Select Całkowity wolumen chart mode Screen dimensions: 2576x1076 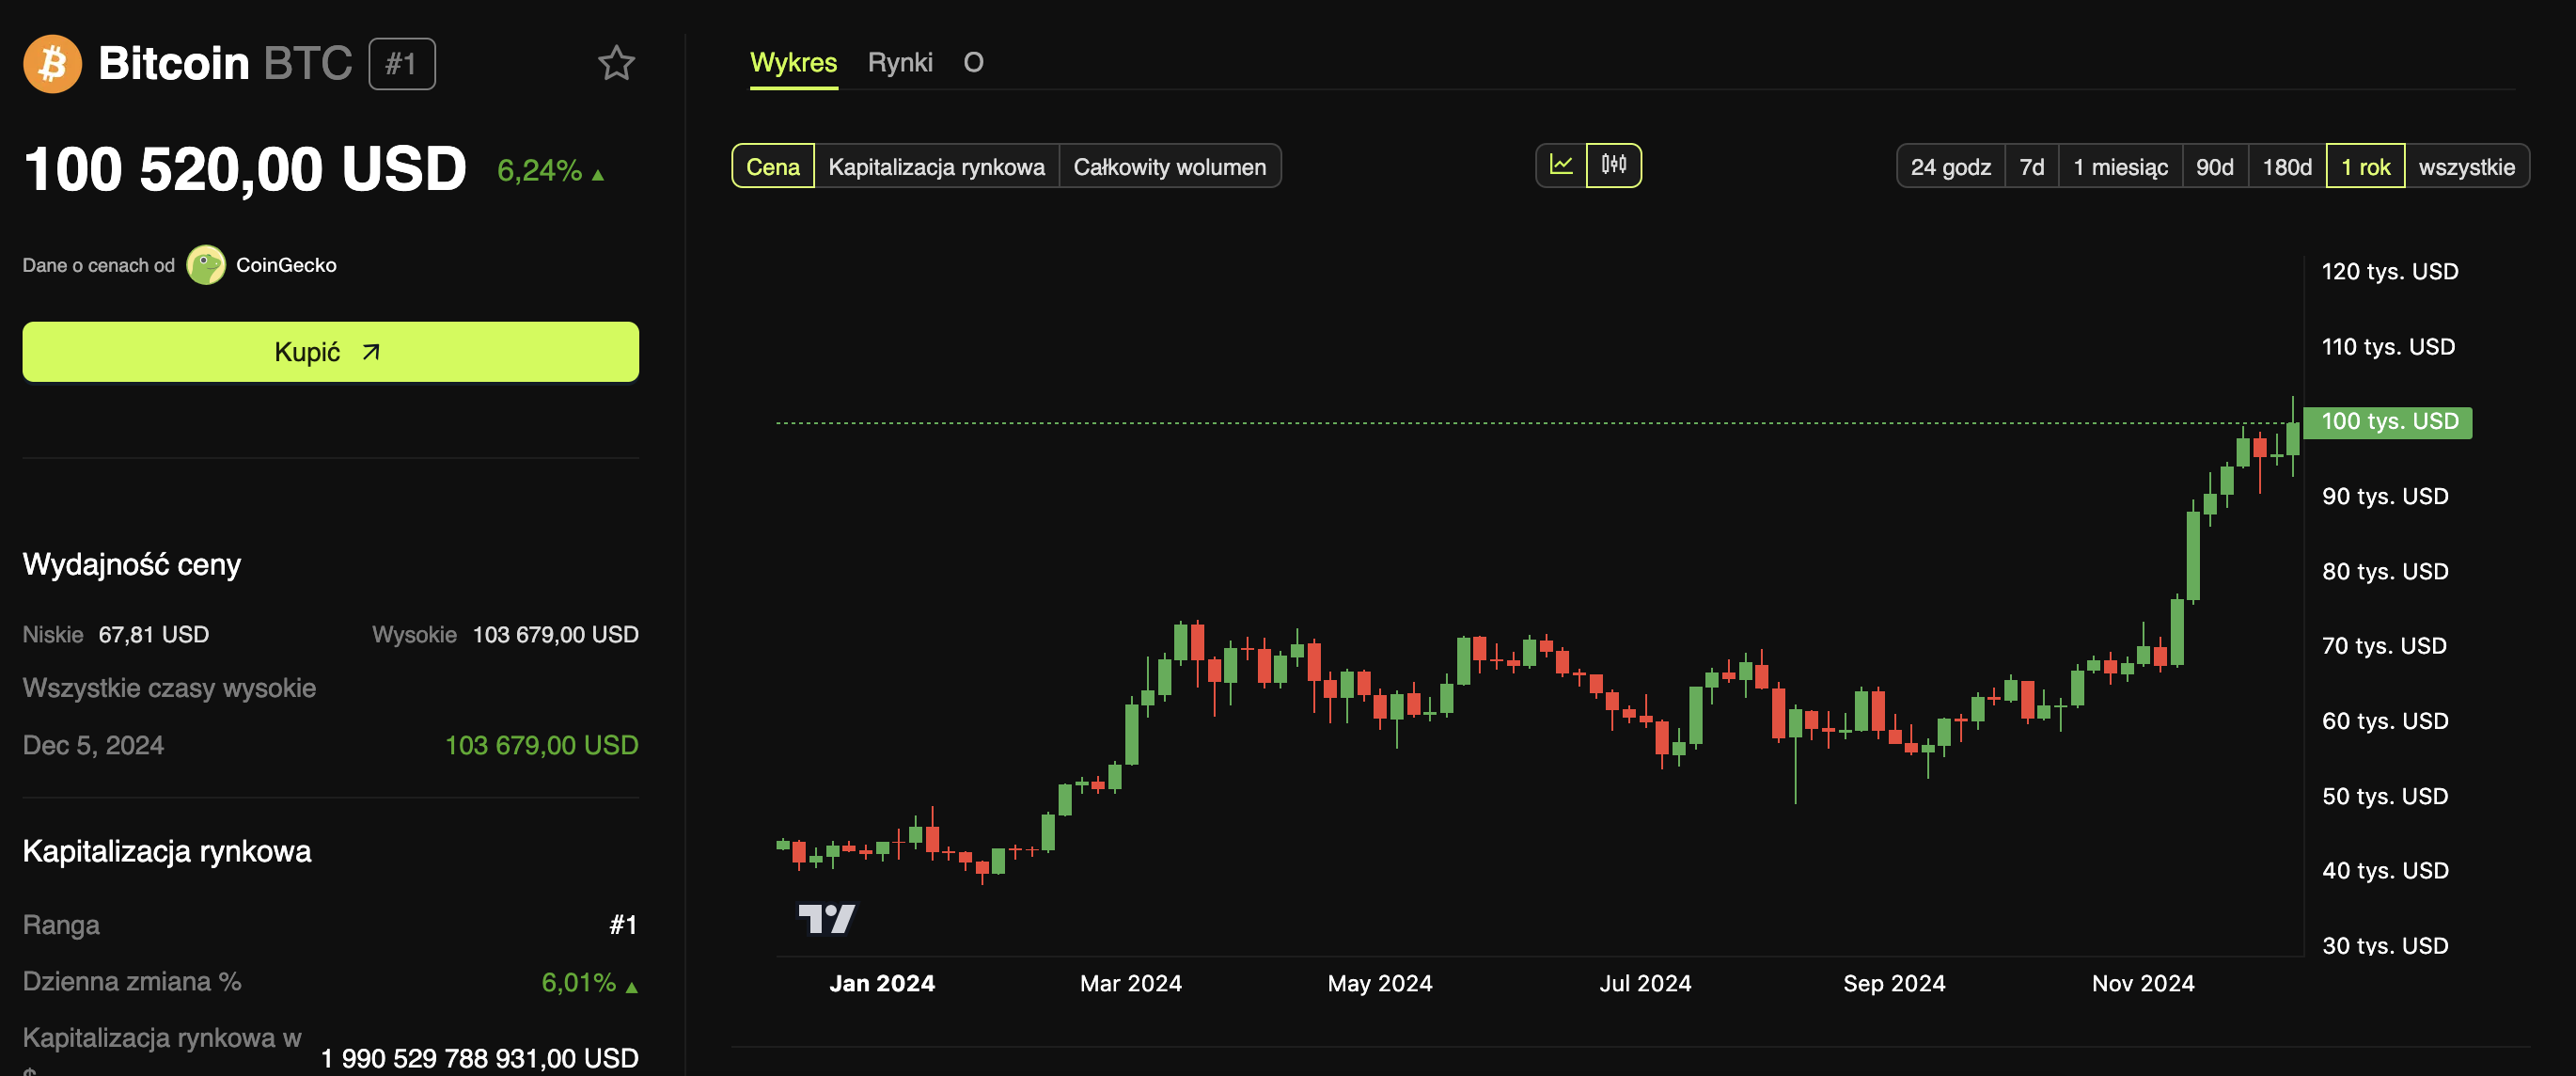1169,167
